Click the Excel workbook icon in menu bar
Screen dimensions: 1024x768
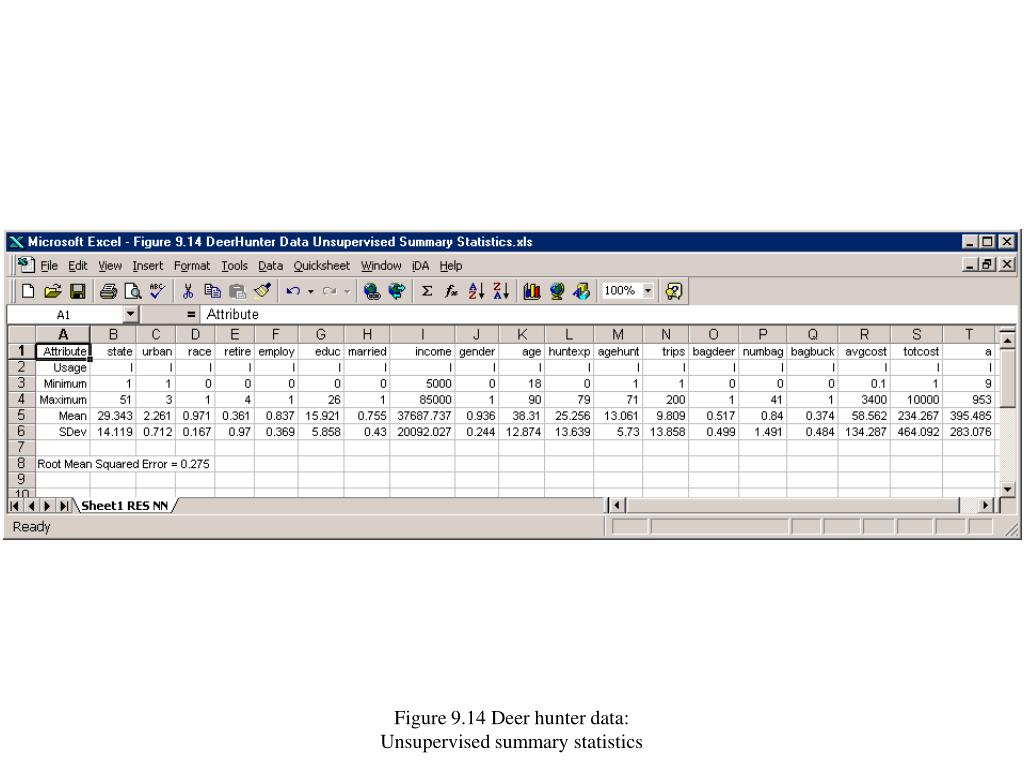(25, 265)
